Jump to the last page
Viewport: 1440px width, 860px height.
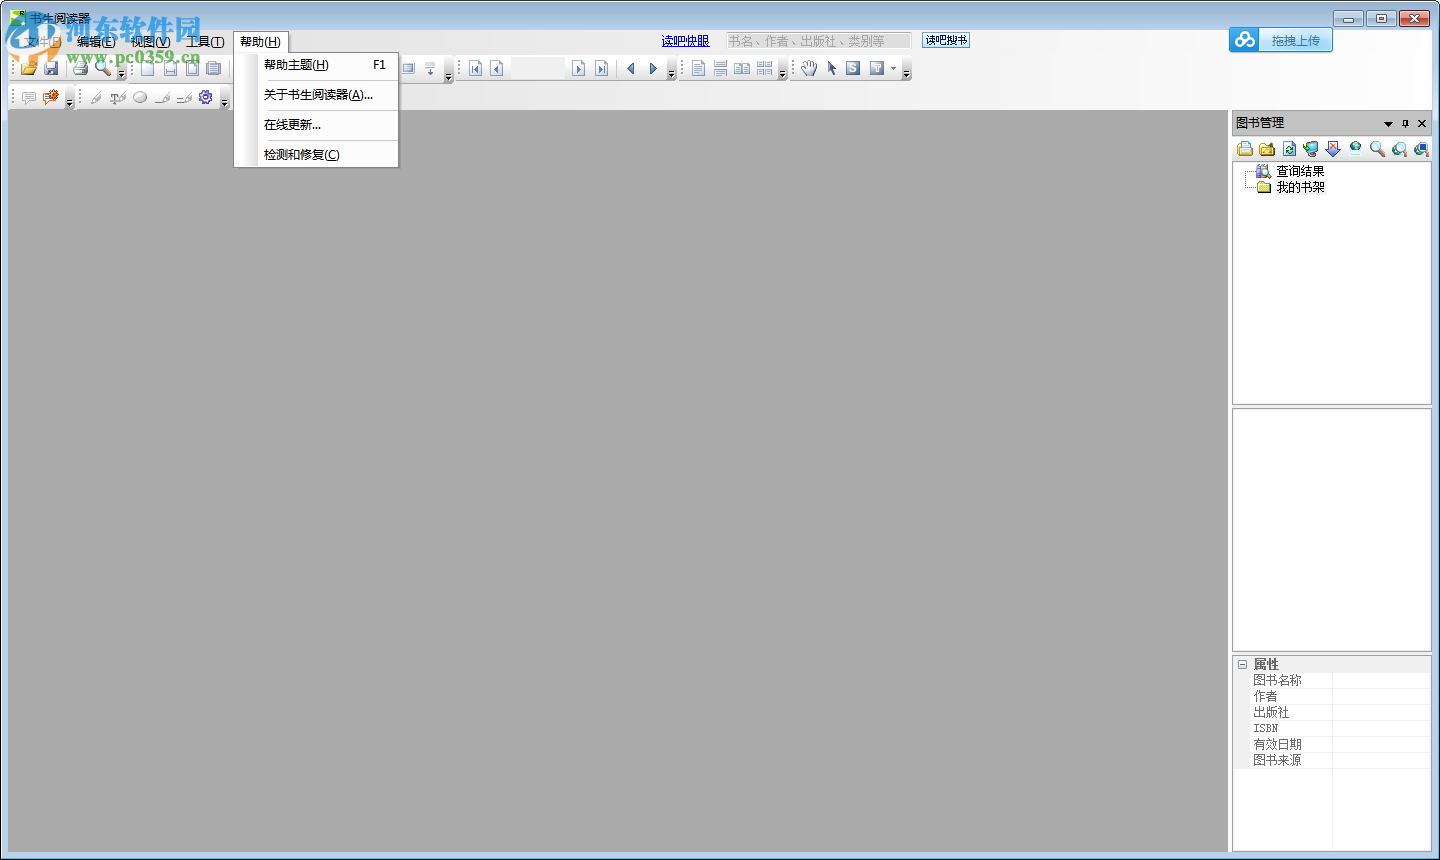[x=600, y=68]
